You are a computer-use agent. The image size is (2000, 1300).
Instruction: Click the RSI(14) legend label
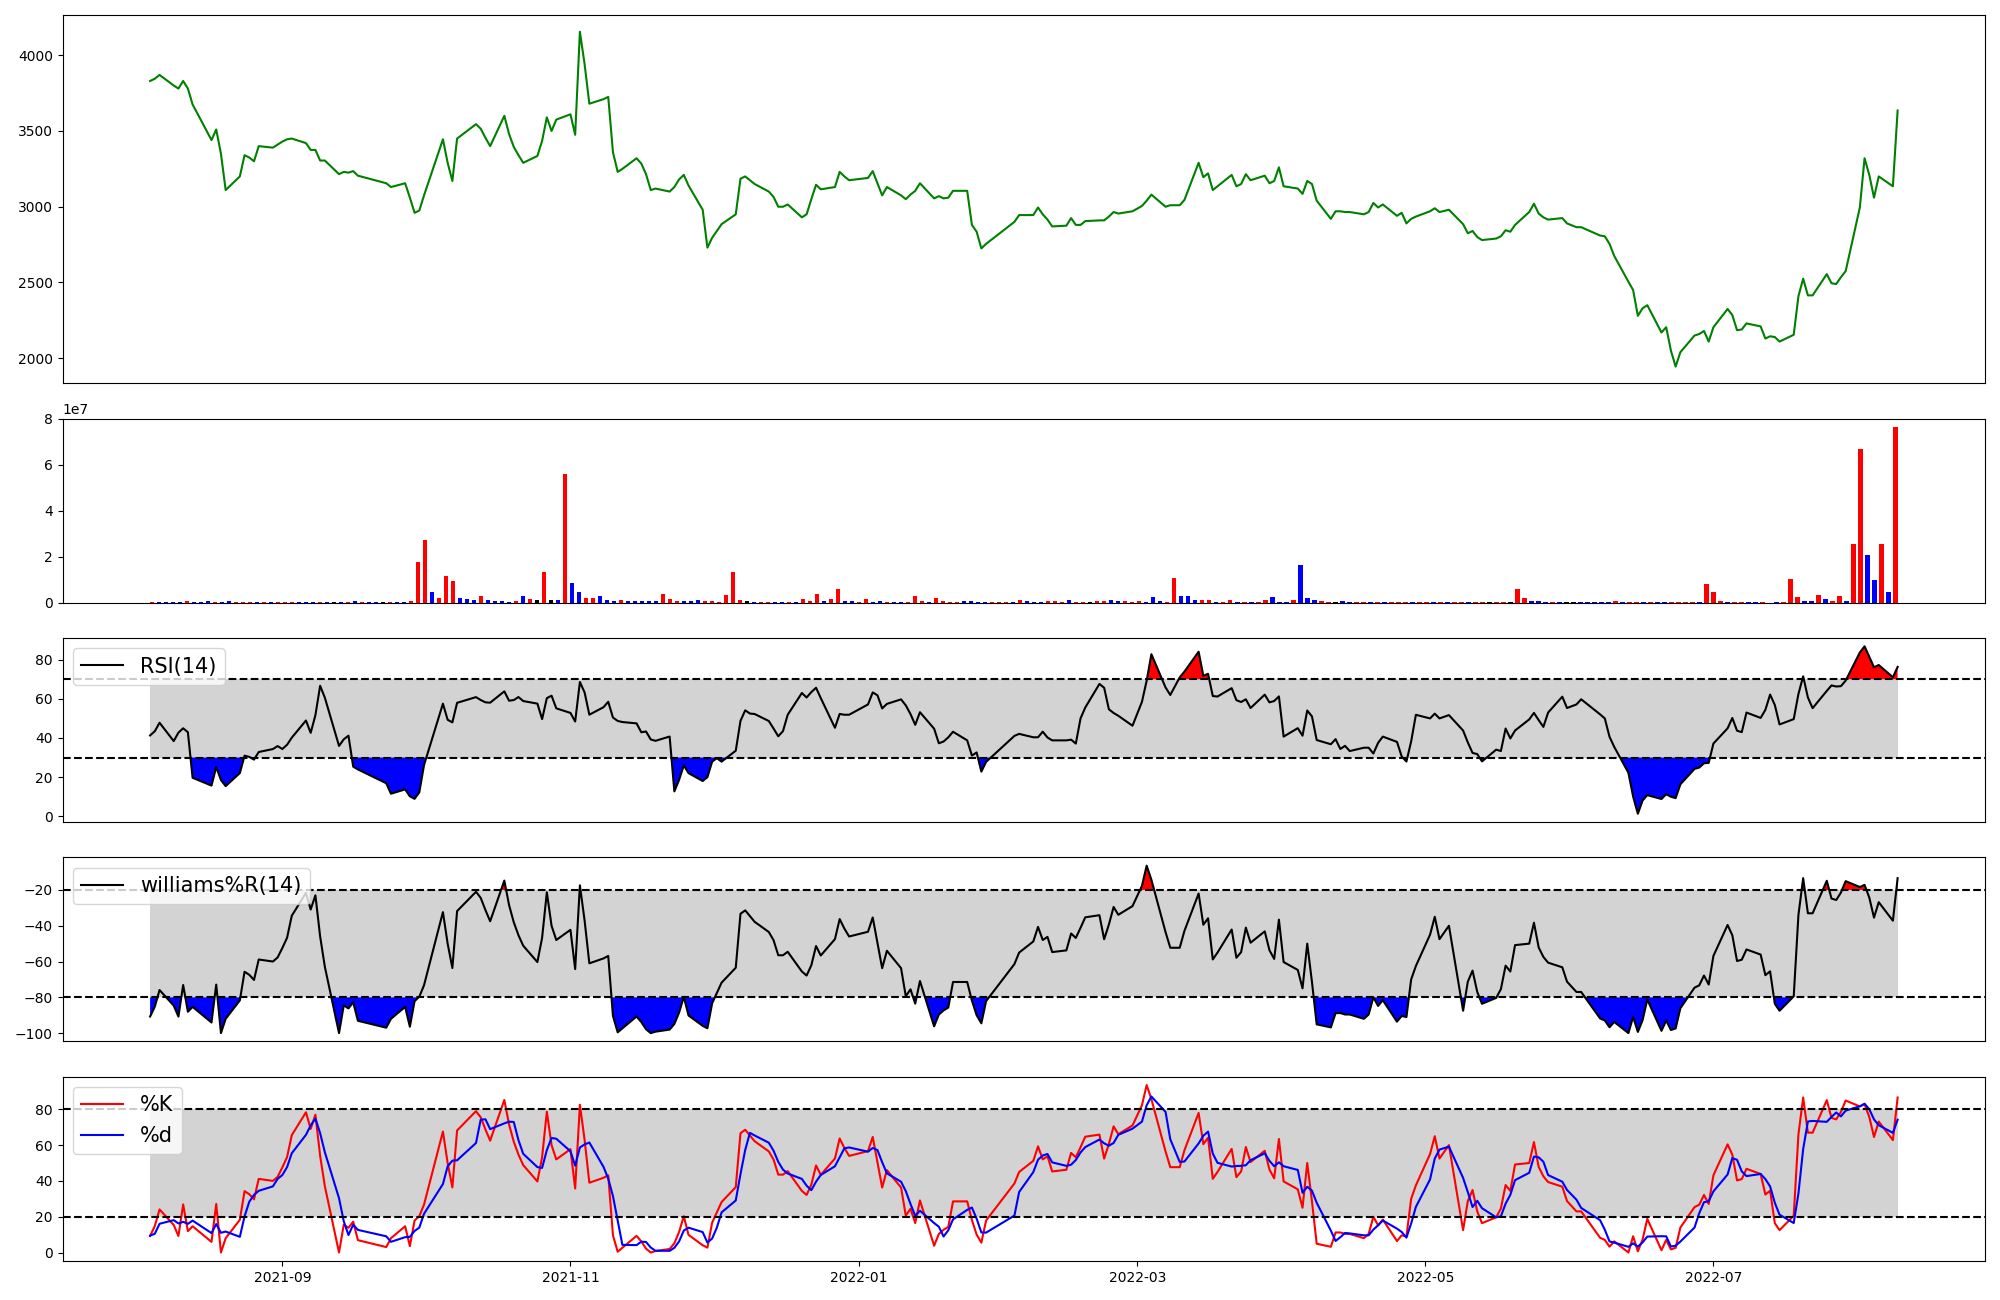coord(177,666)
